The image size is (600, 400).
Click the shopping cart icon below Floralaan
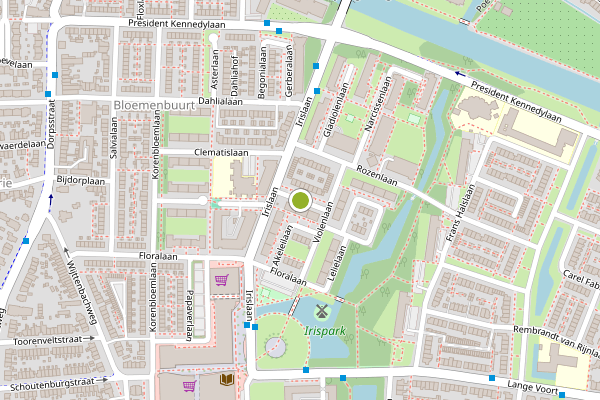222,279
